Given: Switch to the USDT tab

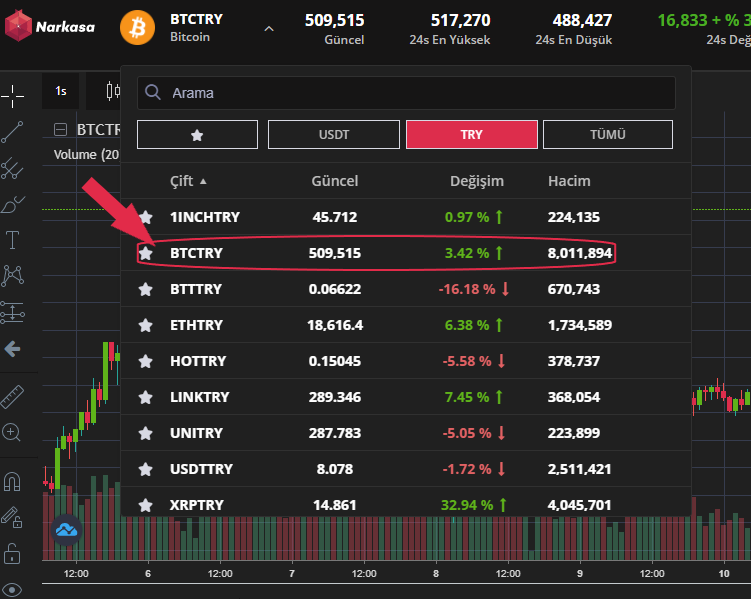Looking at the screenshot, I should tap(334, 135).
